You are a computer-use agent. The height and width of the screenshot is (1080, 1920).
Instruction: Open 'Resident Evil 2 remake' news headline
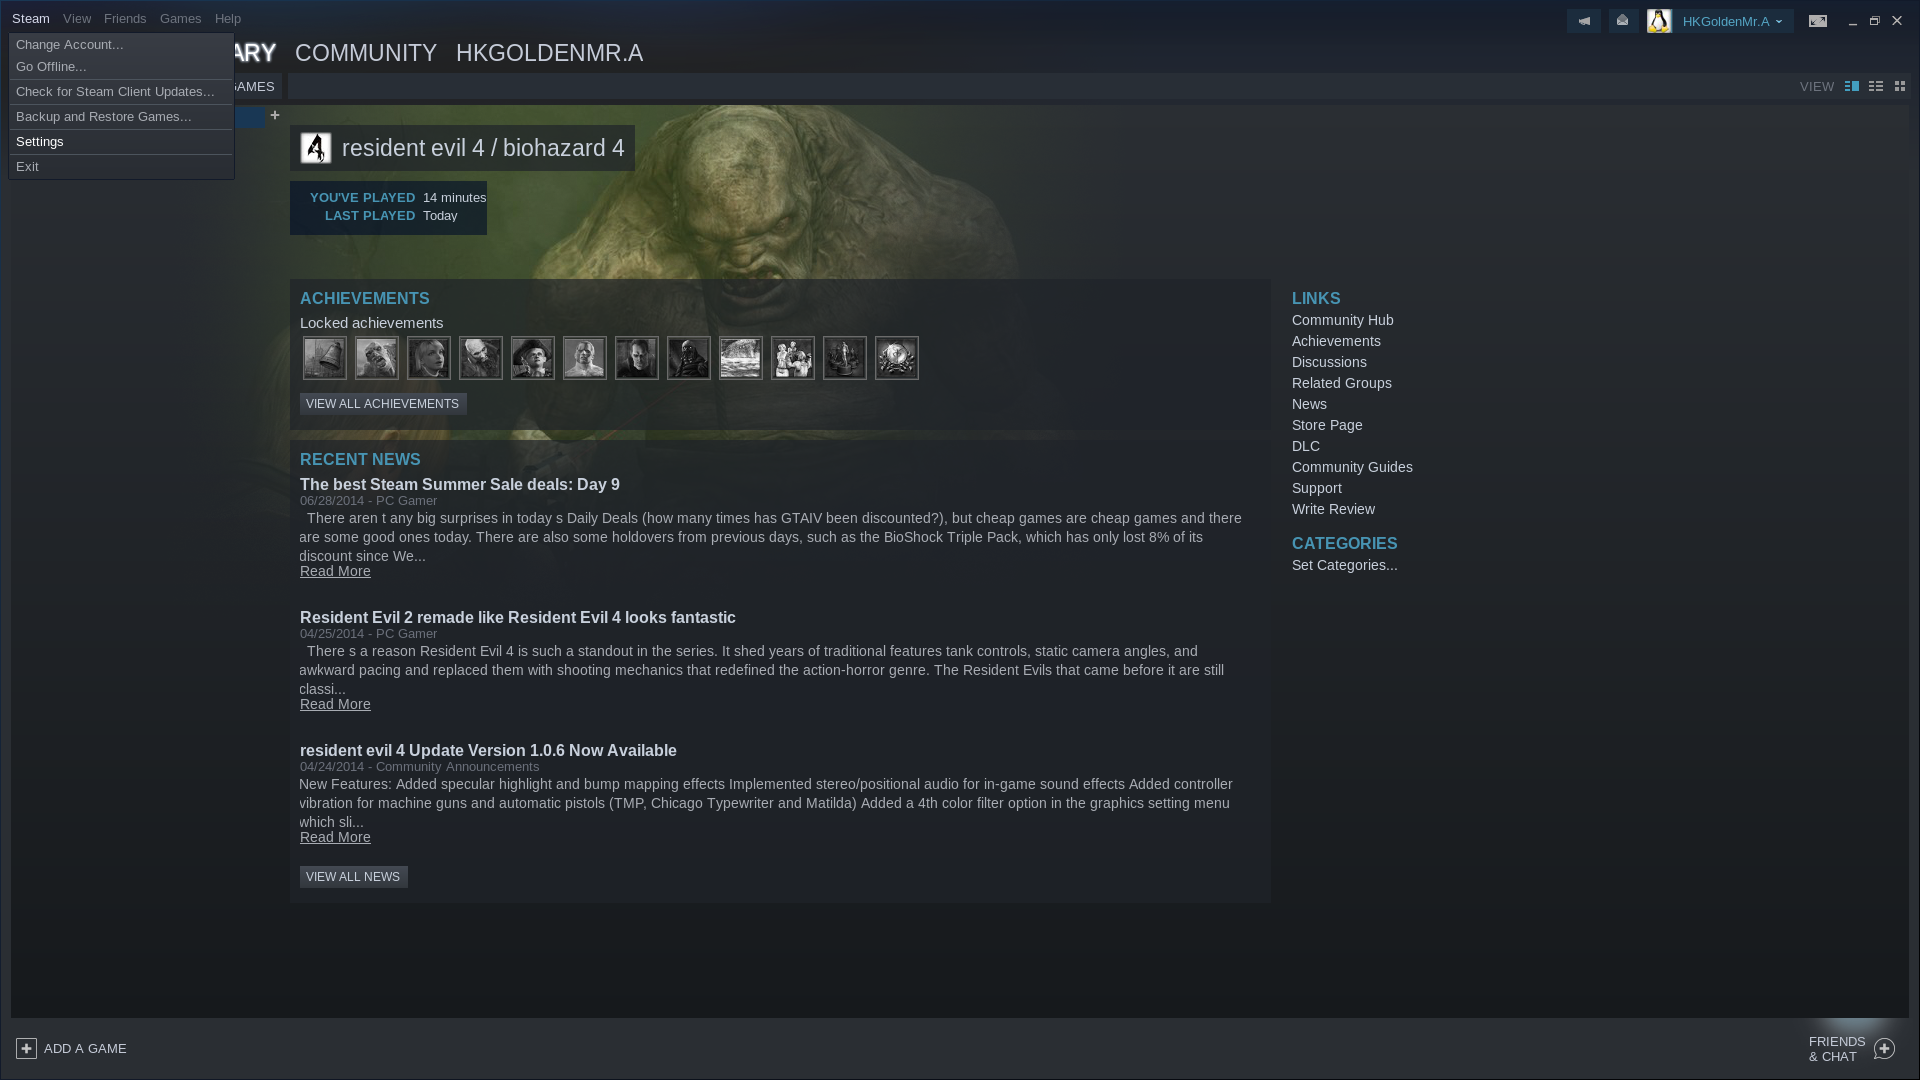(x=518, y=618)
